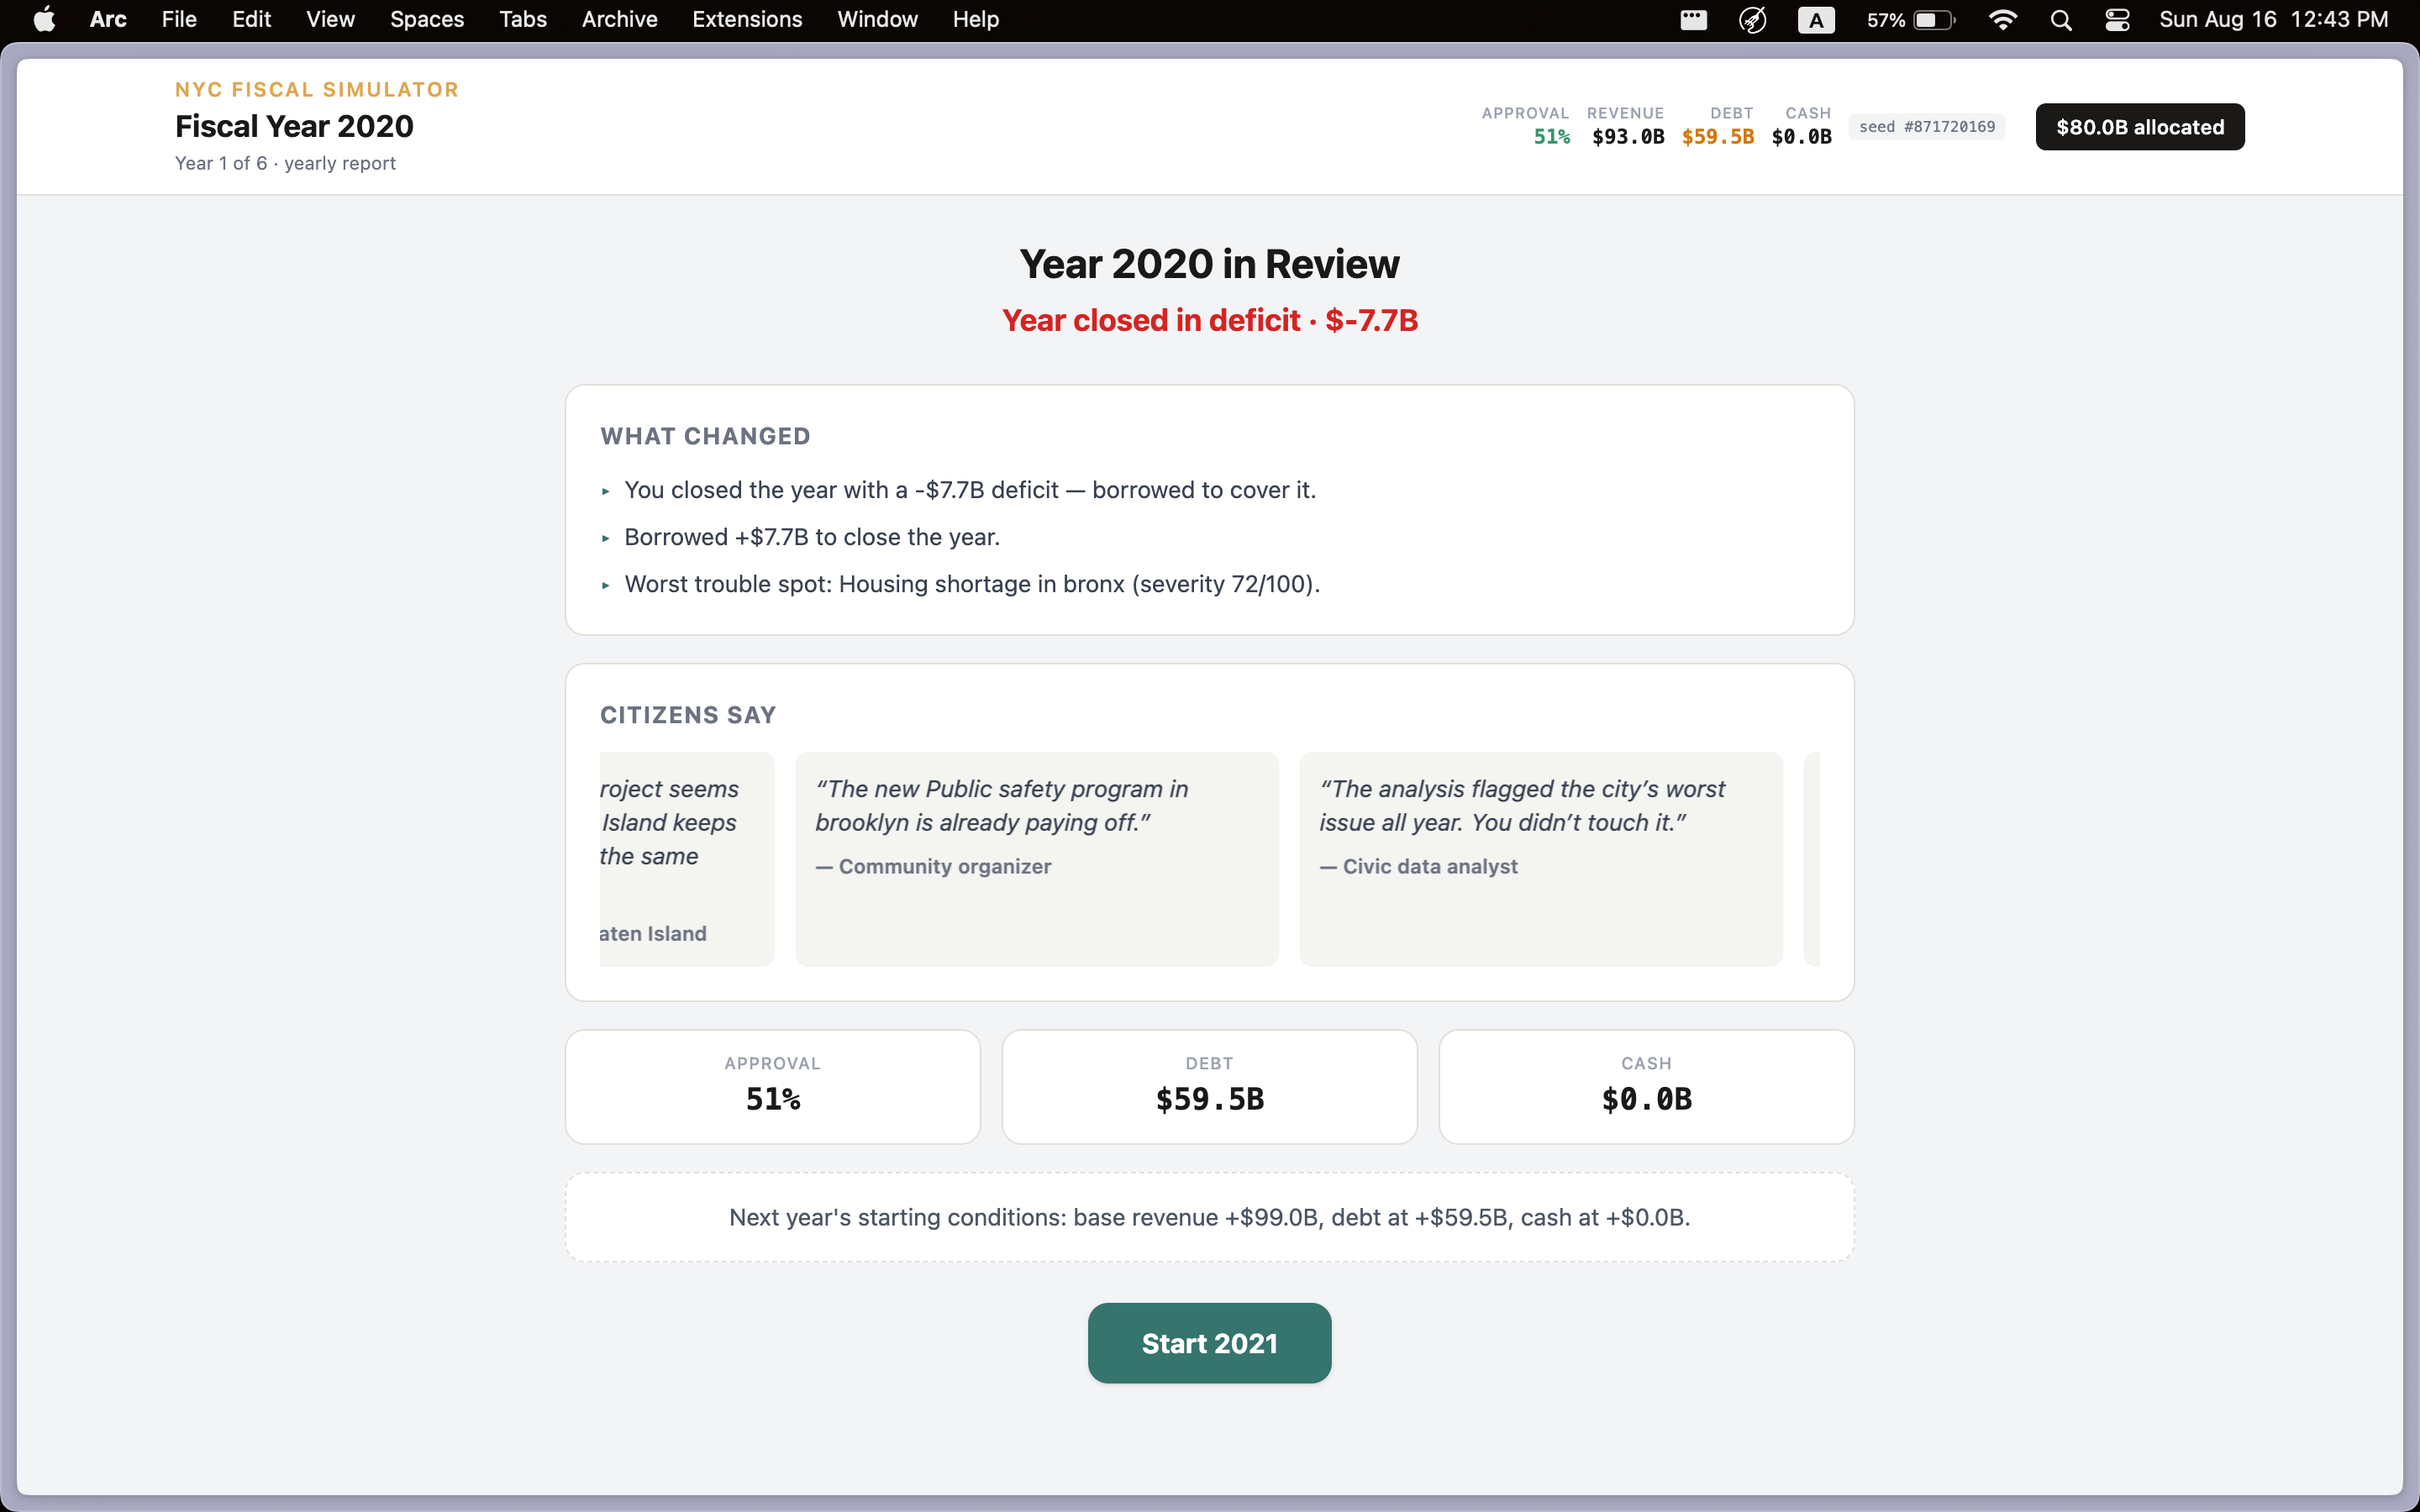The width and height of the screenshot is (2420, 1512).
Task: Select the Civic data analyst quote card
Action: tap(1540, 859)
